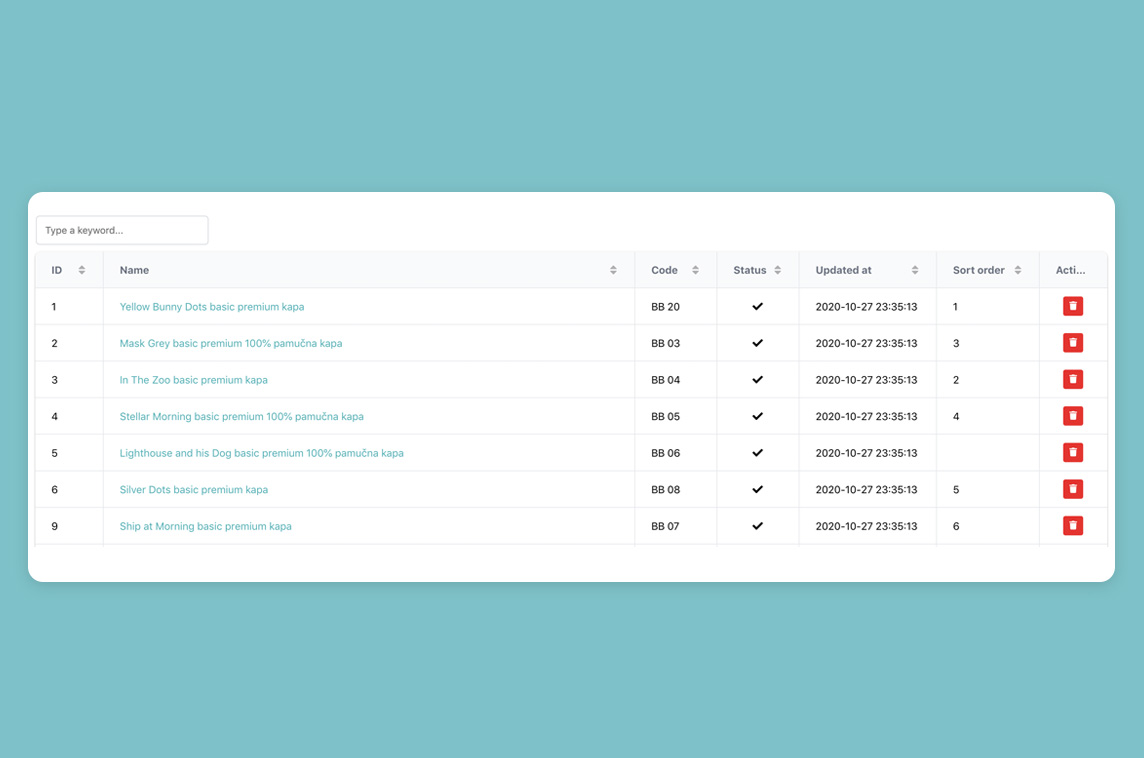Click status checkmark for BB 08
Screen dimensions: 1144x758
click(757, 489)
